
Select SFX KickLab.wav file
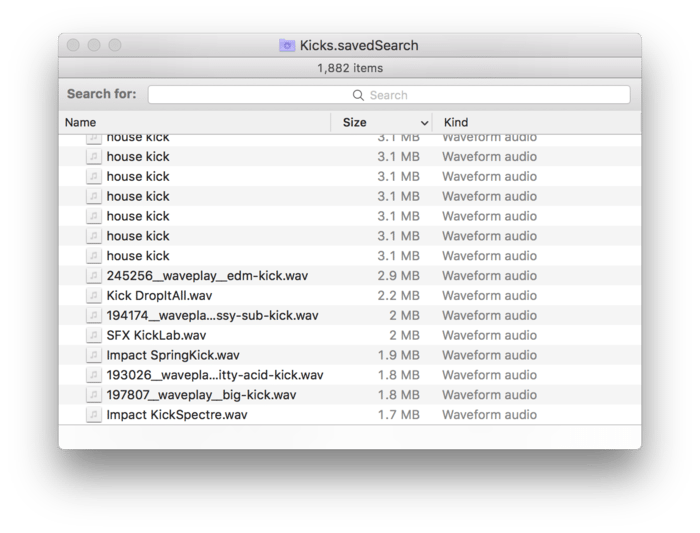(350, 335)
